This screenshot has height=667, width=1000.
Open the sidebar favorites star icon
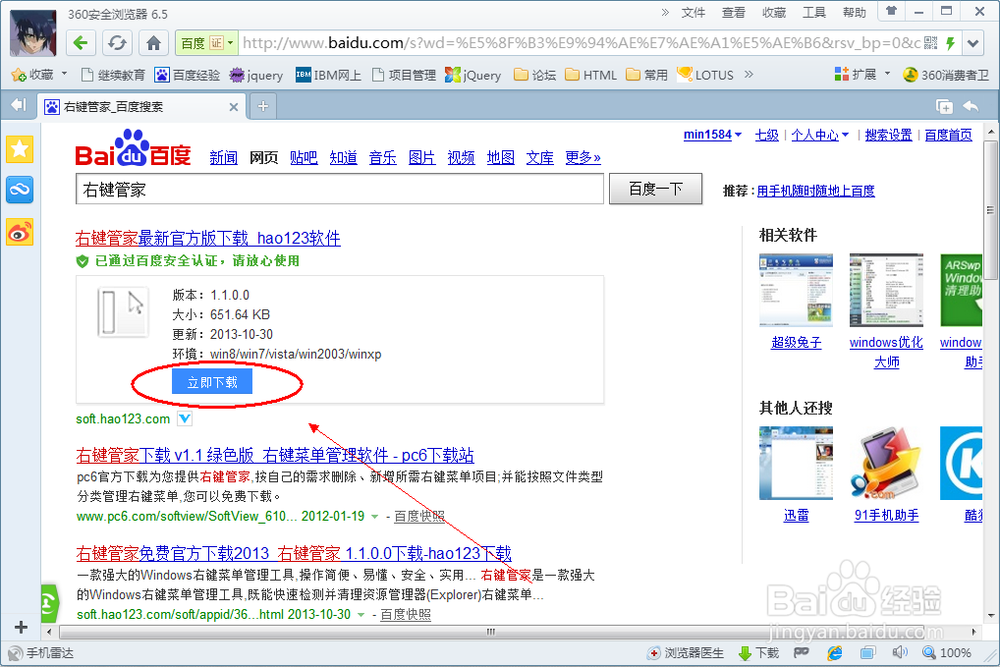tap(20, 150)
